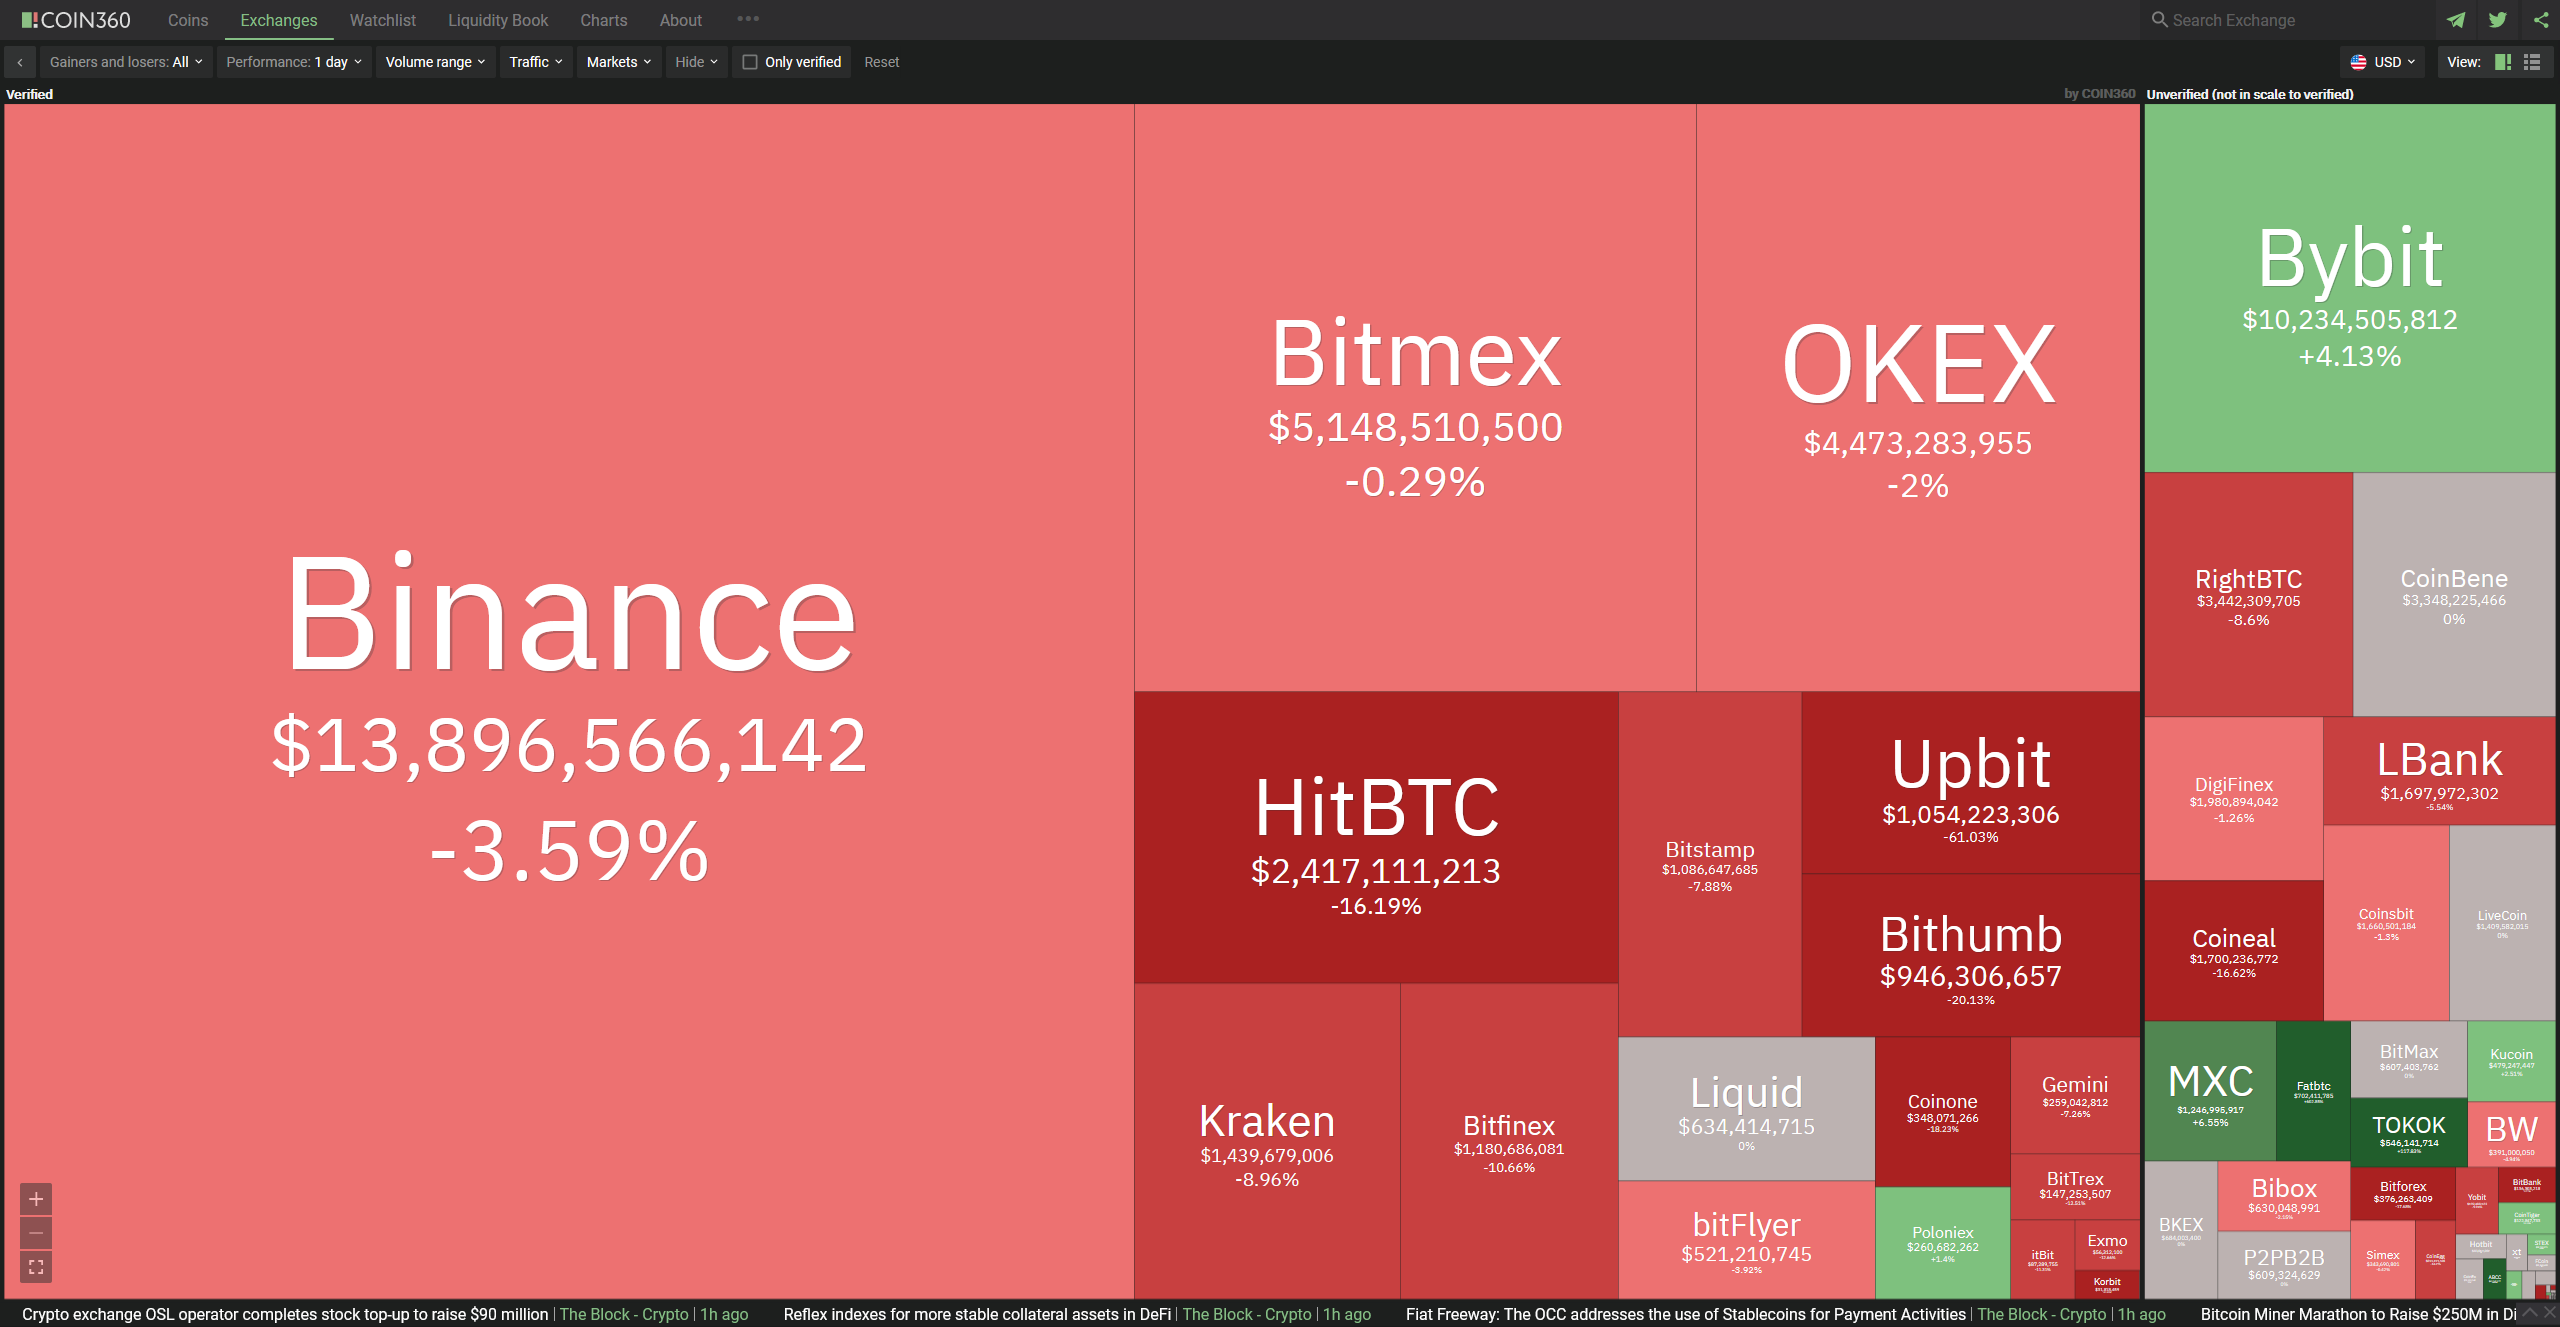Enable the Only verified checkbox
2560x1327 pixels.
click(x=750, y=62)
